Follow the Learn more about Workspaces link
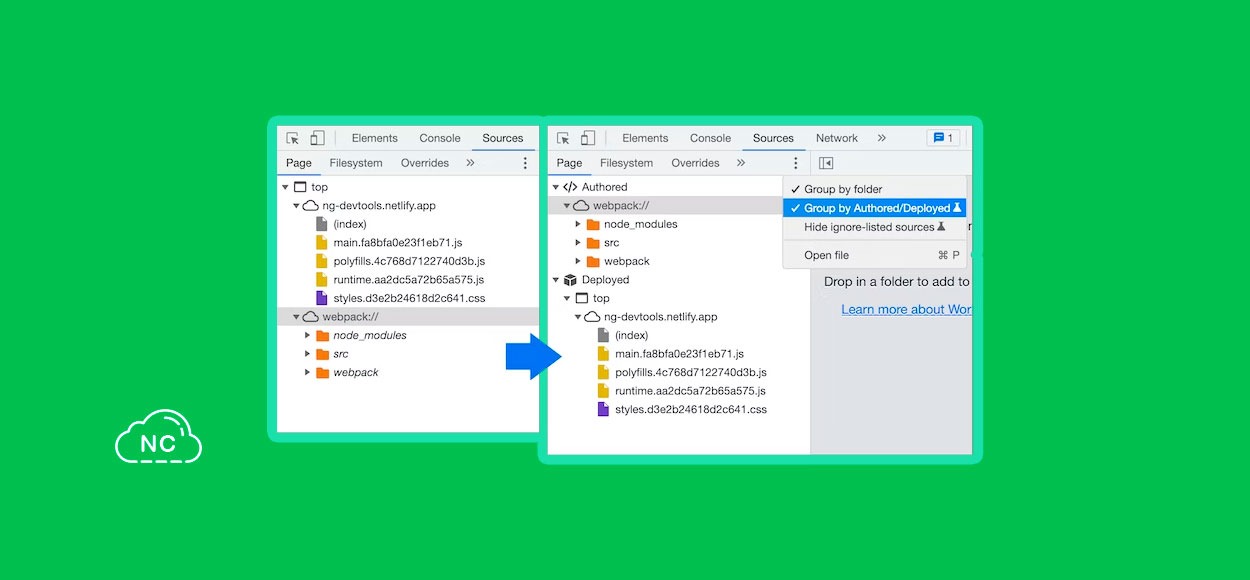The width and height of the screenshot is (1250, 580). click(906, 309)
